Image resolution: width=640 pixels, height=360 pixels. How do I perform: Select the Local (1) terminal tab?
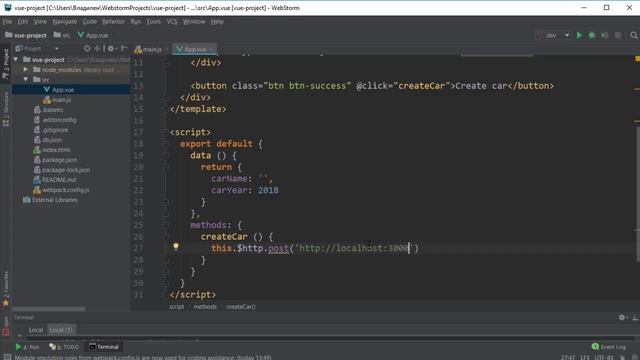pos(61,330)
